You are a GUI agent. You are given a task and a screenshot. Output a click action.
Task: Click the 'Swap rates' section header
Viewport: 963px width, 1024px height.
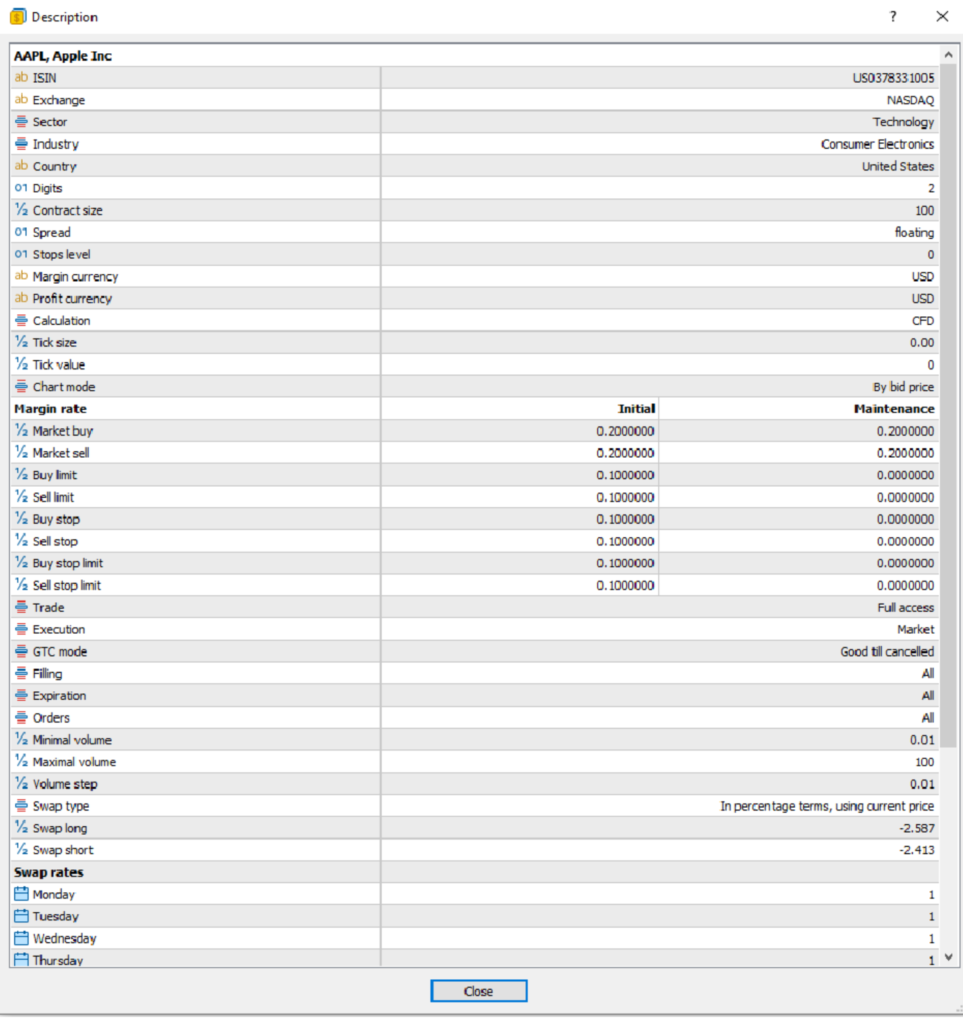tap(49, 872)
